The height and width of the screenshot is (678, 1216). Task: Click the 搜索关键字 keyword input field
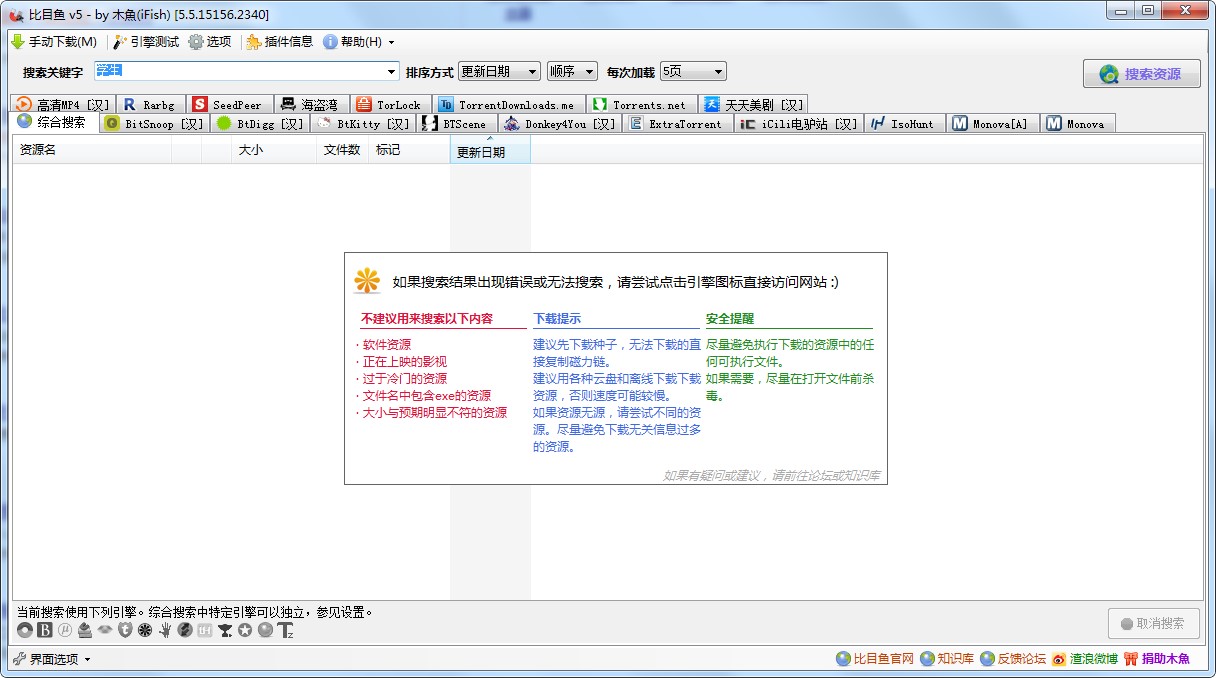point(240,72)
